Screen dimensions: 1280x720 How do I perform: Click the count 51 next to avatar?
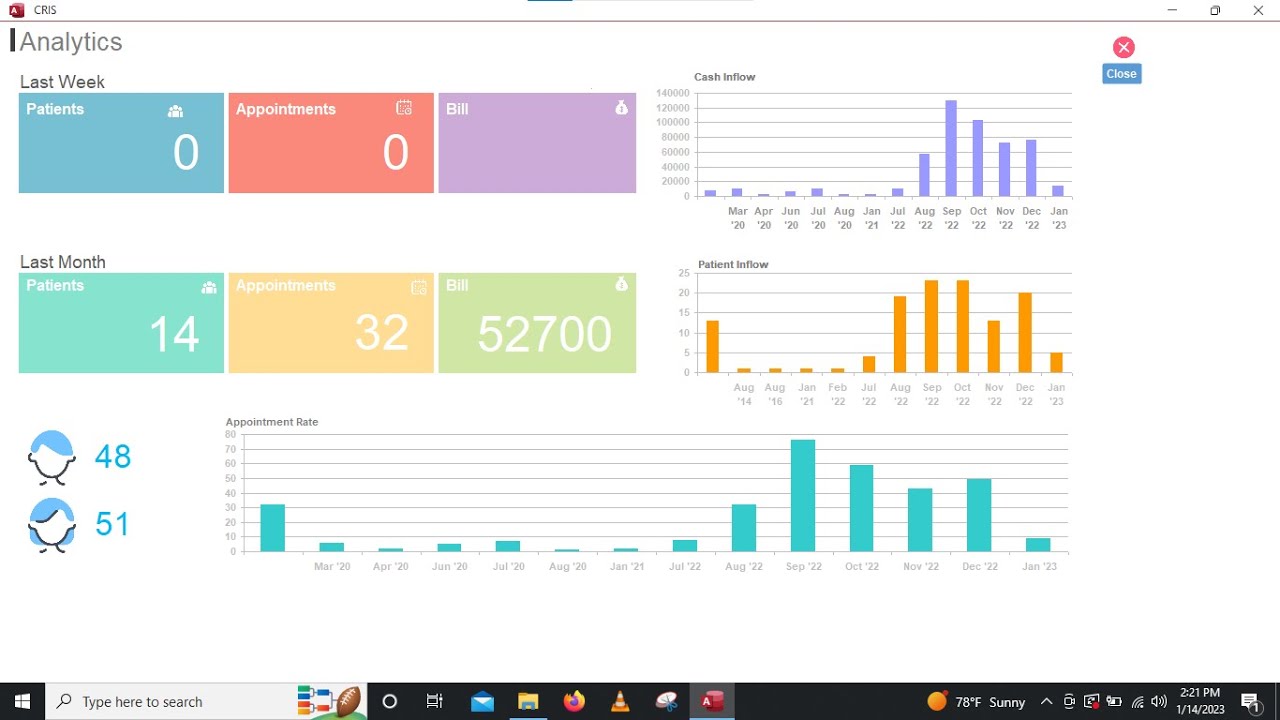tap(113, 524)
